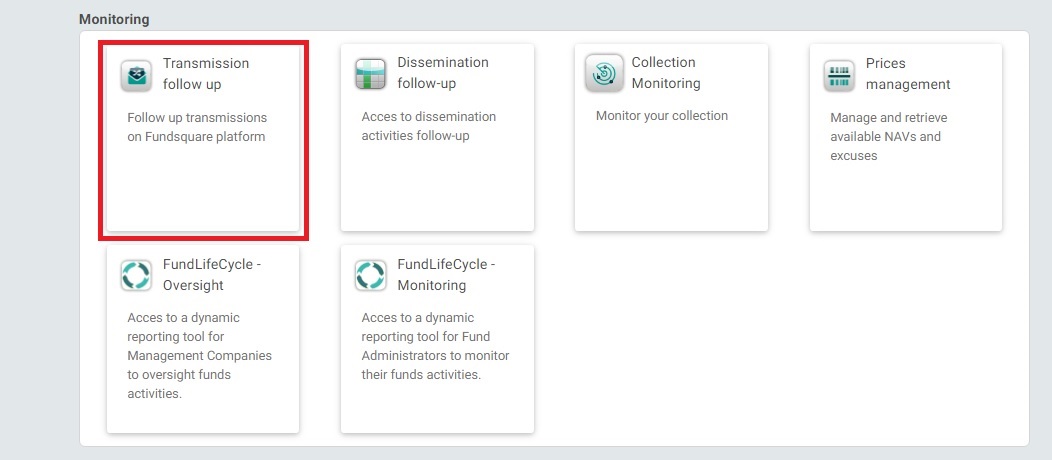Select the Collection Monitoring title text
Viewport: 1052px width, 460px height.
point(666,73)
